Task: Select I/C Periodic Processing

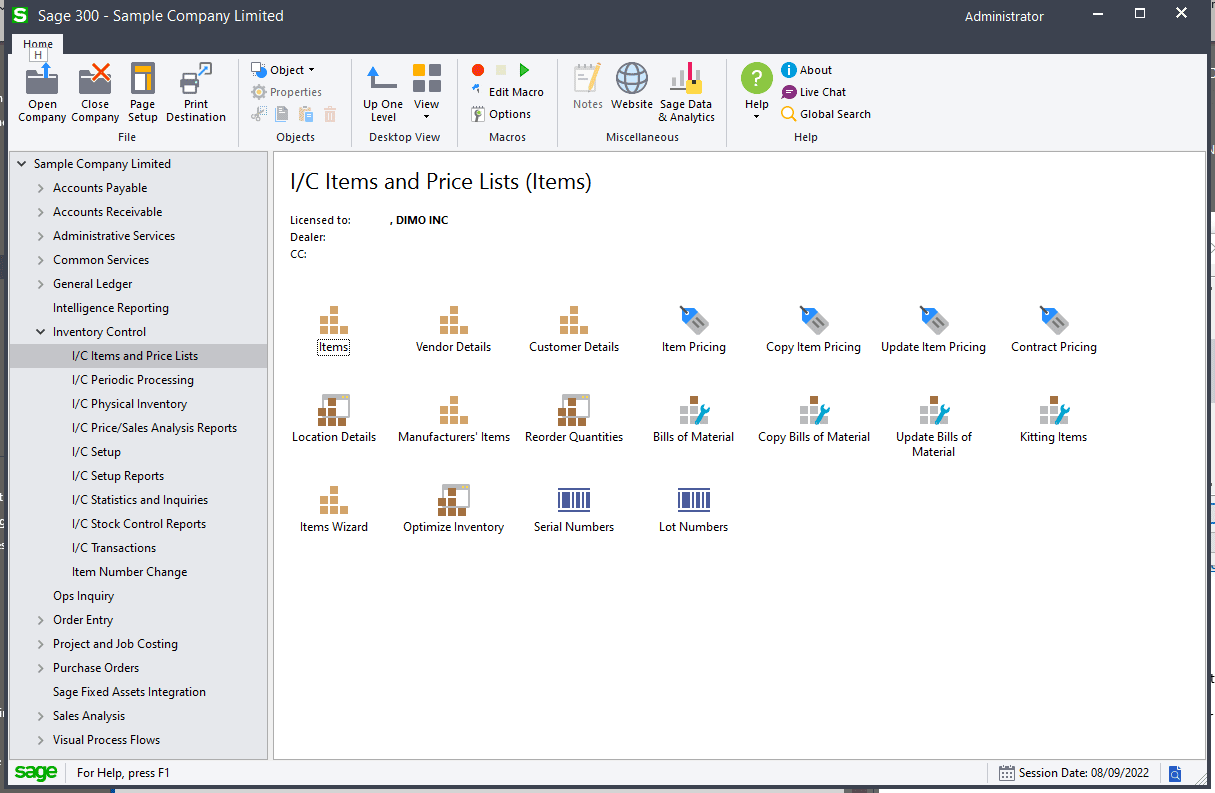Action: tap(133, 380)
